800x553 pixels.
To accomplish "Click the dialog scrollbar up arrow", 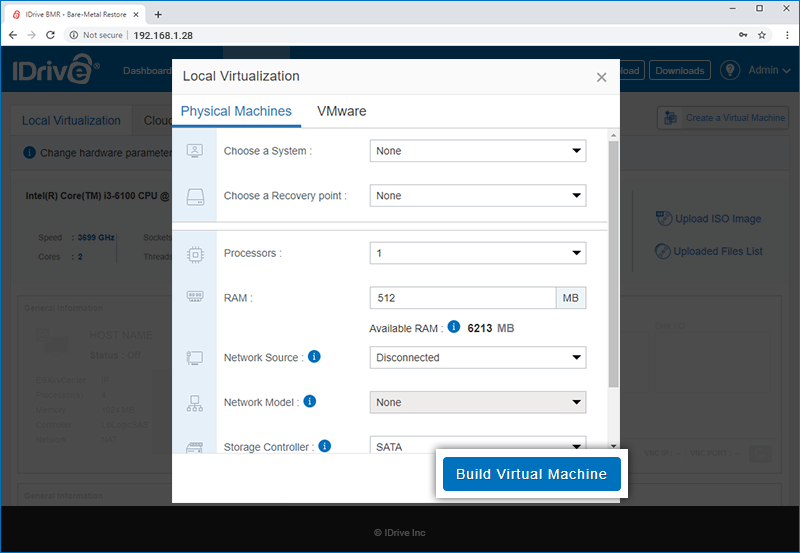I will click(x=613, y=135).
